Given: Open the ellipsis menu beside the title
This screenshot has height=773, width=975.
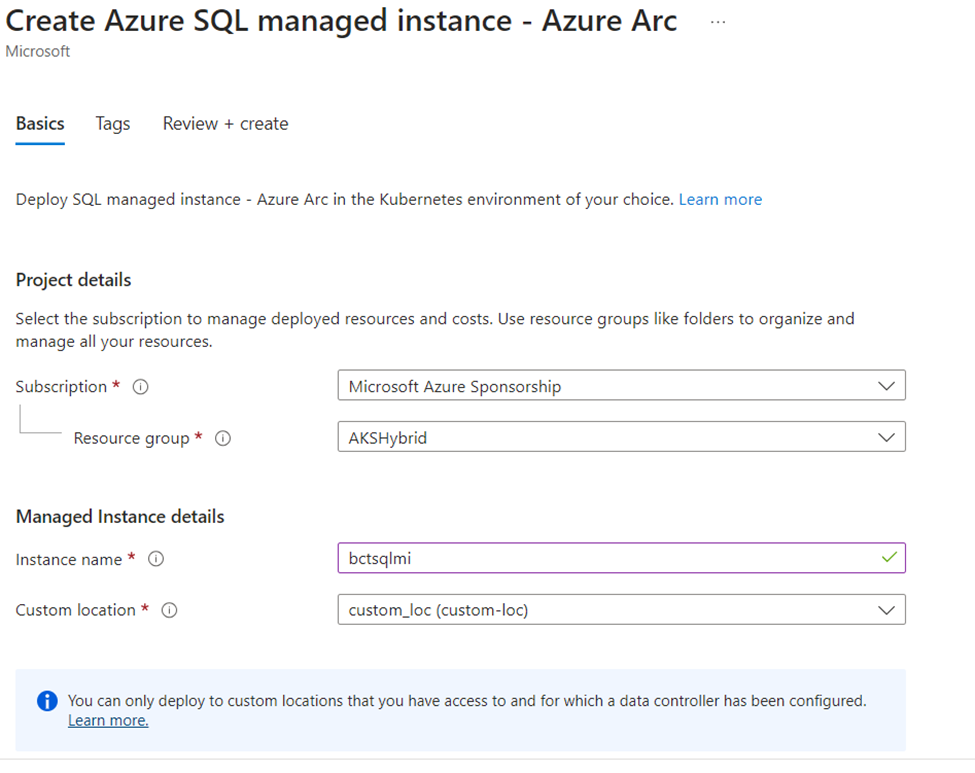Looking at the screenshot, I should [718, 22].
